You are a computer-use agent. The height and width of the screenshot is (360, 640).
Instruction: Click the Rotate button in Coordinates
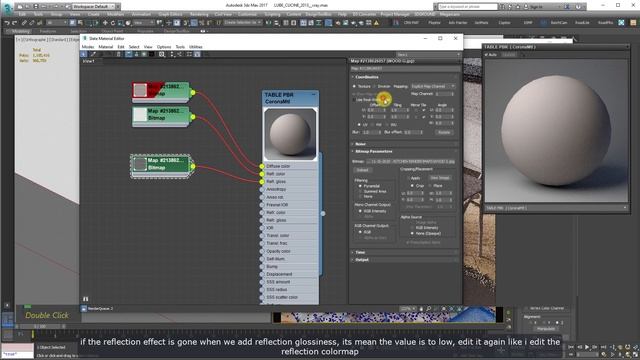tap(444, 132)
